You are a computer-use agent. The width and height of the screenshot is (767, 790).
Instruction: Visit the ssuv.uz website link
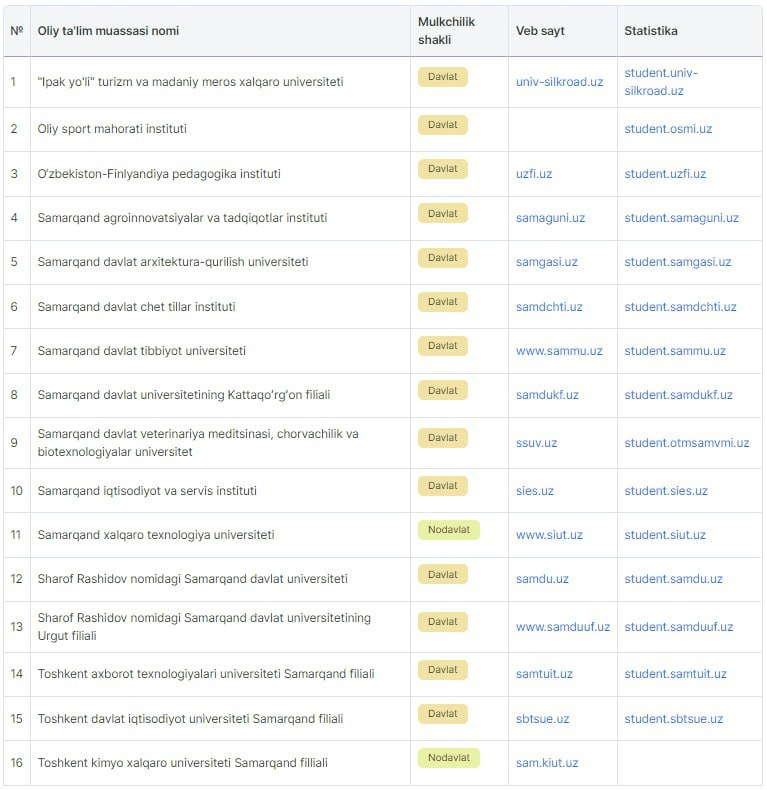coord(536,443)
